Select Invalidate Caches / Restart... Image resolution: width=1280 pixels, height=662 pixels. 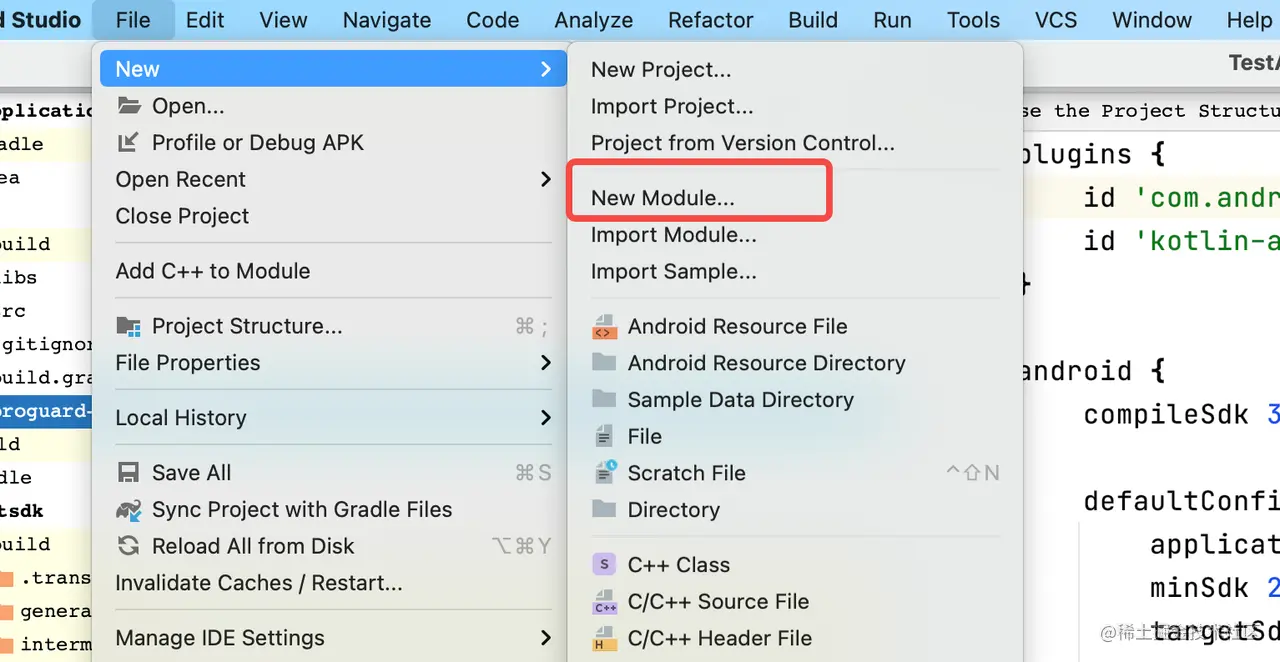(259, 583)
